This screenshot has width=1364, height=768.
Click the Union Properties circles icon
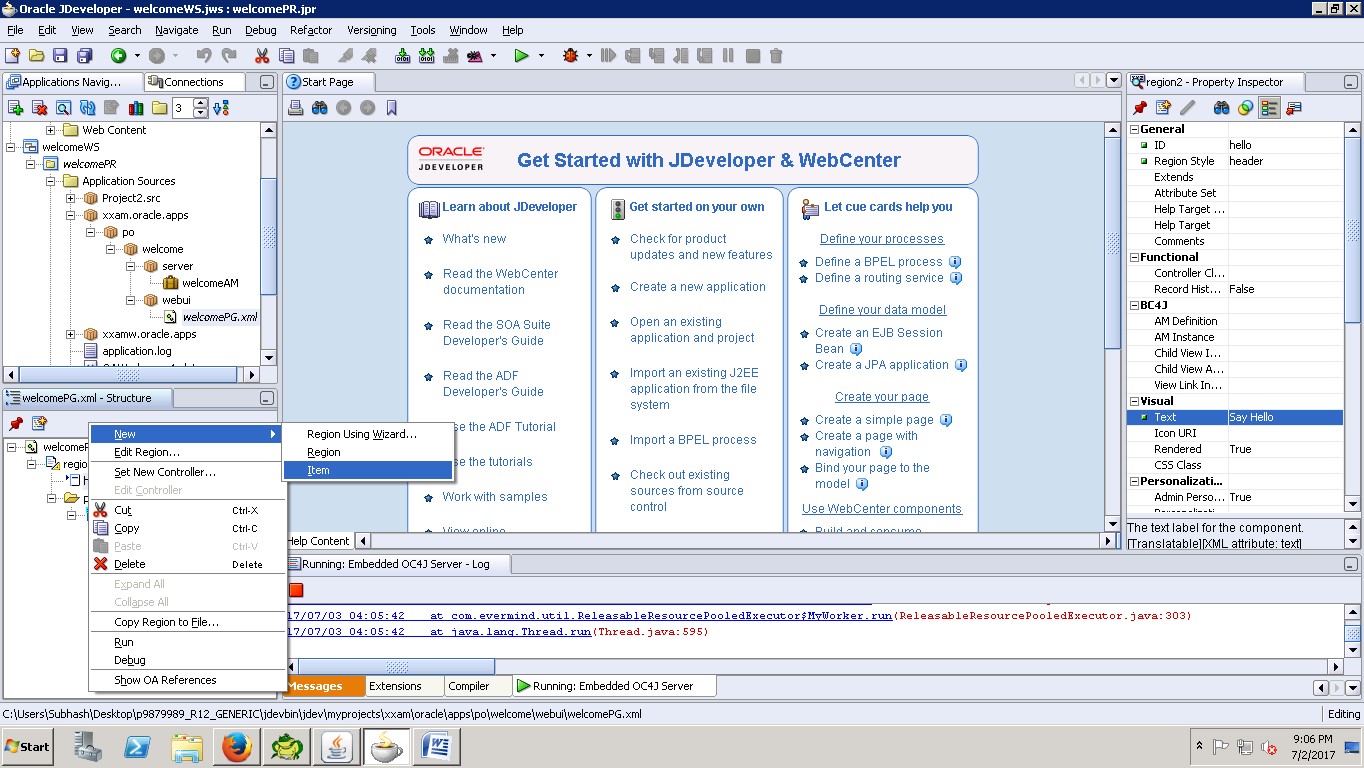pos(1245,108)
